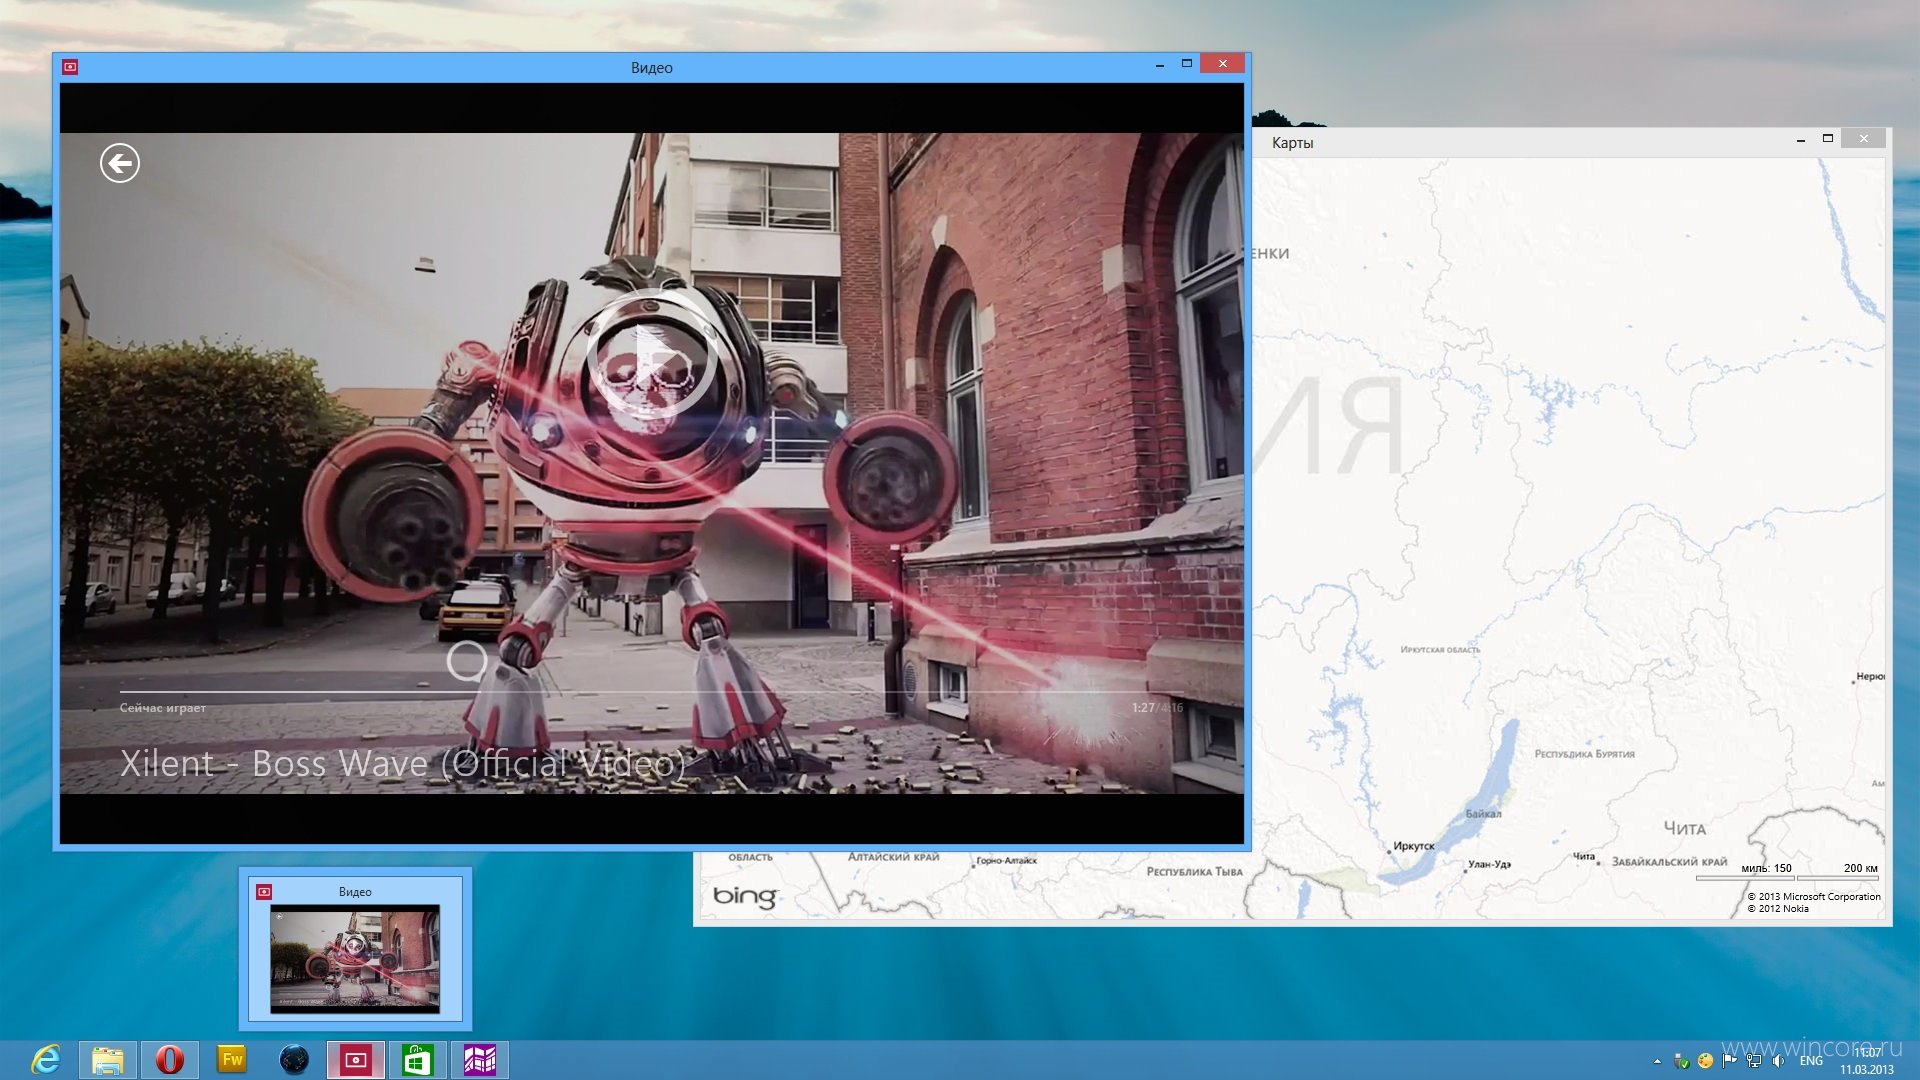Play the video with the center play button
The height and width of the screenshot is (1080, 1920).
click(651, 356)
